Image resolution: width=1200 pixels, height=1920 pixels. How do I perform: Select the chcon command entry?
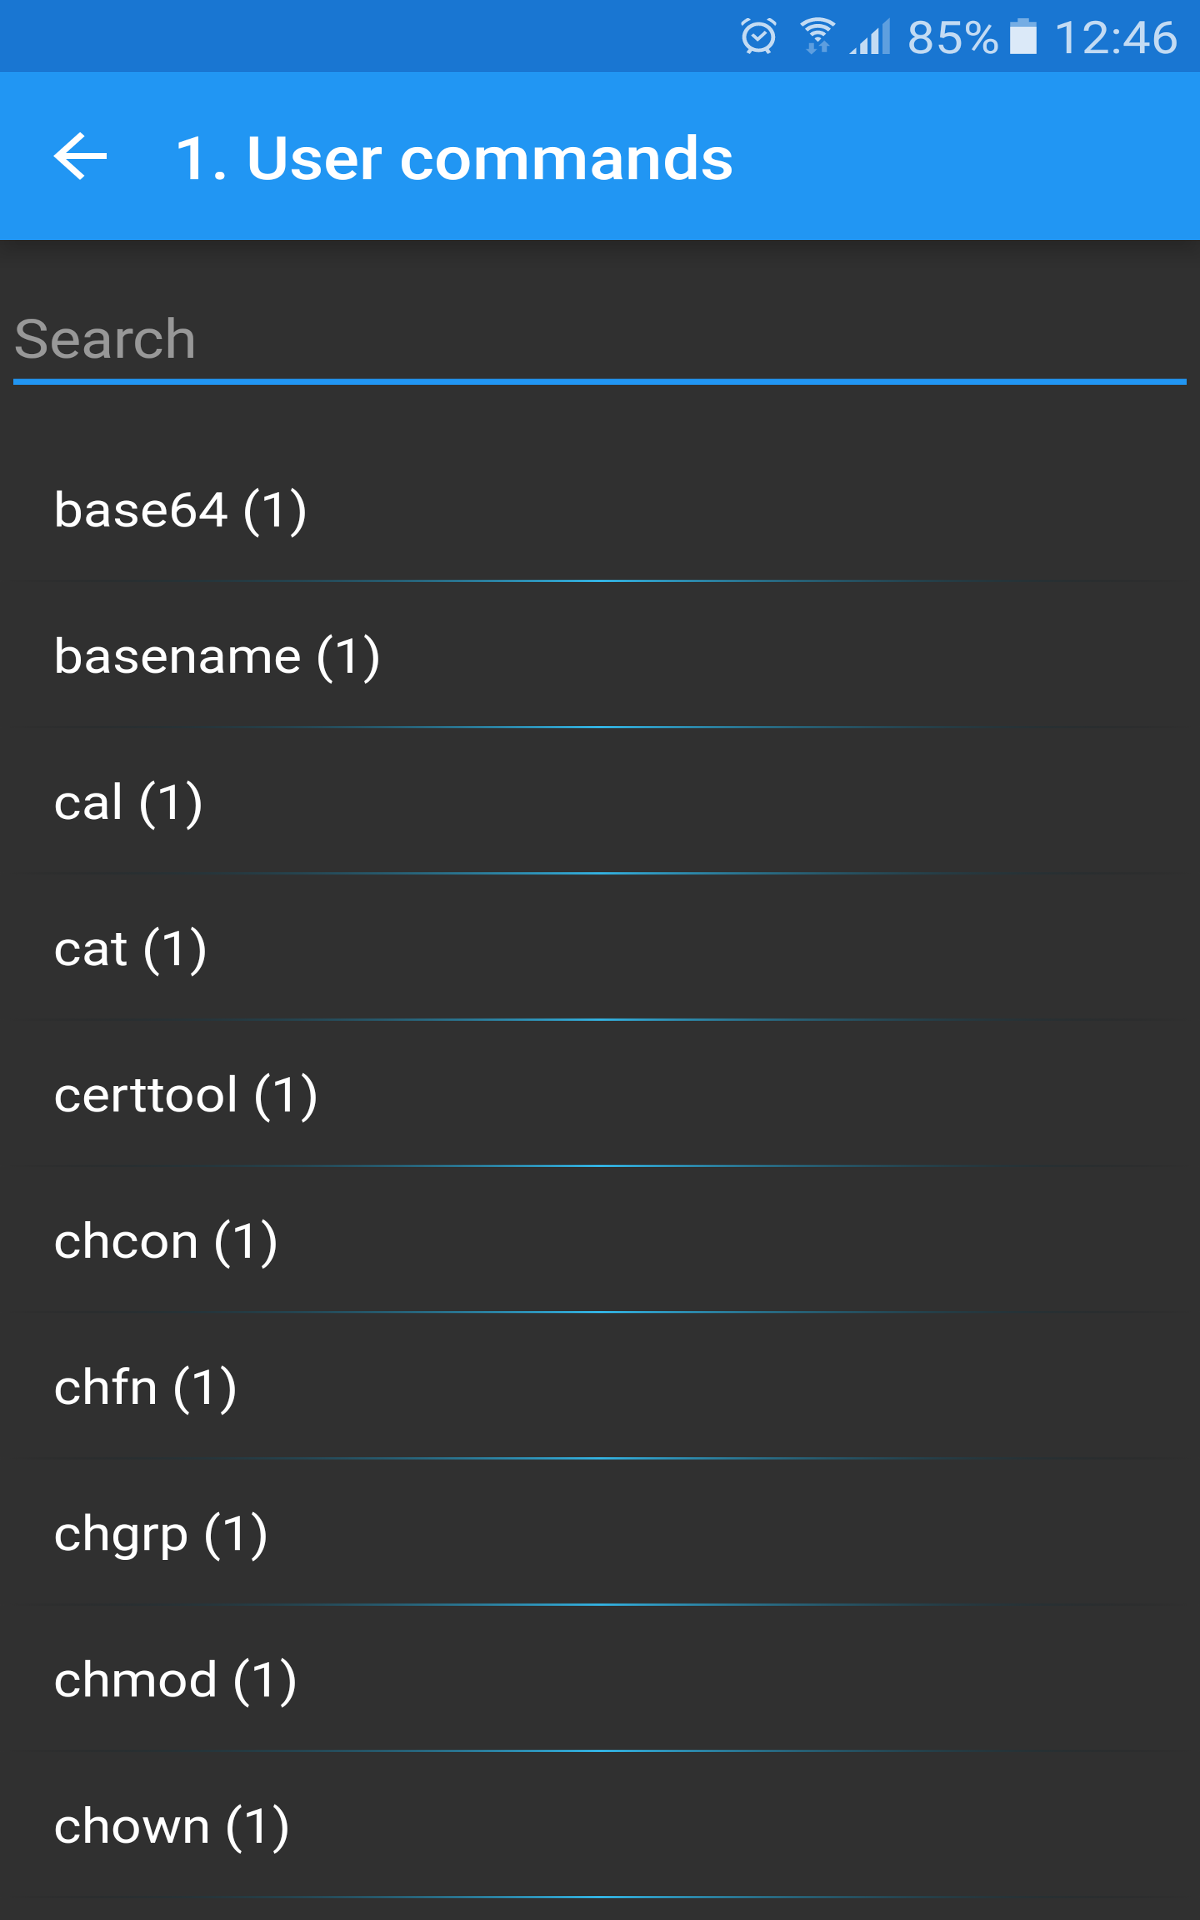[167, 1240]
